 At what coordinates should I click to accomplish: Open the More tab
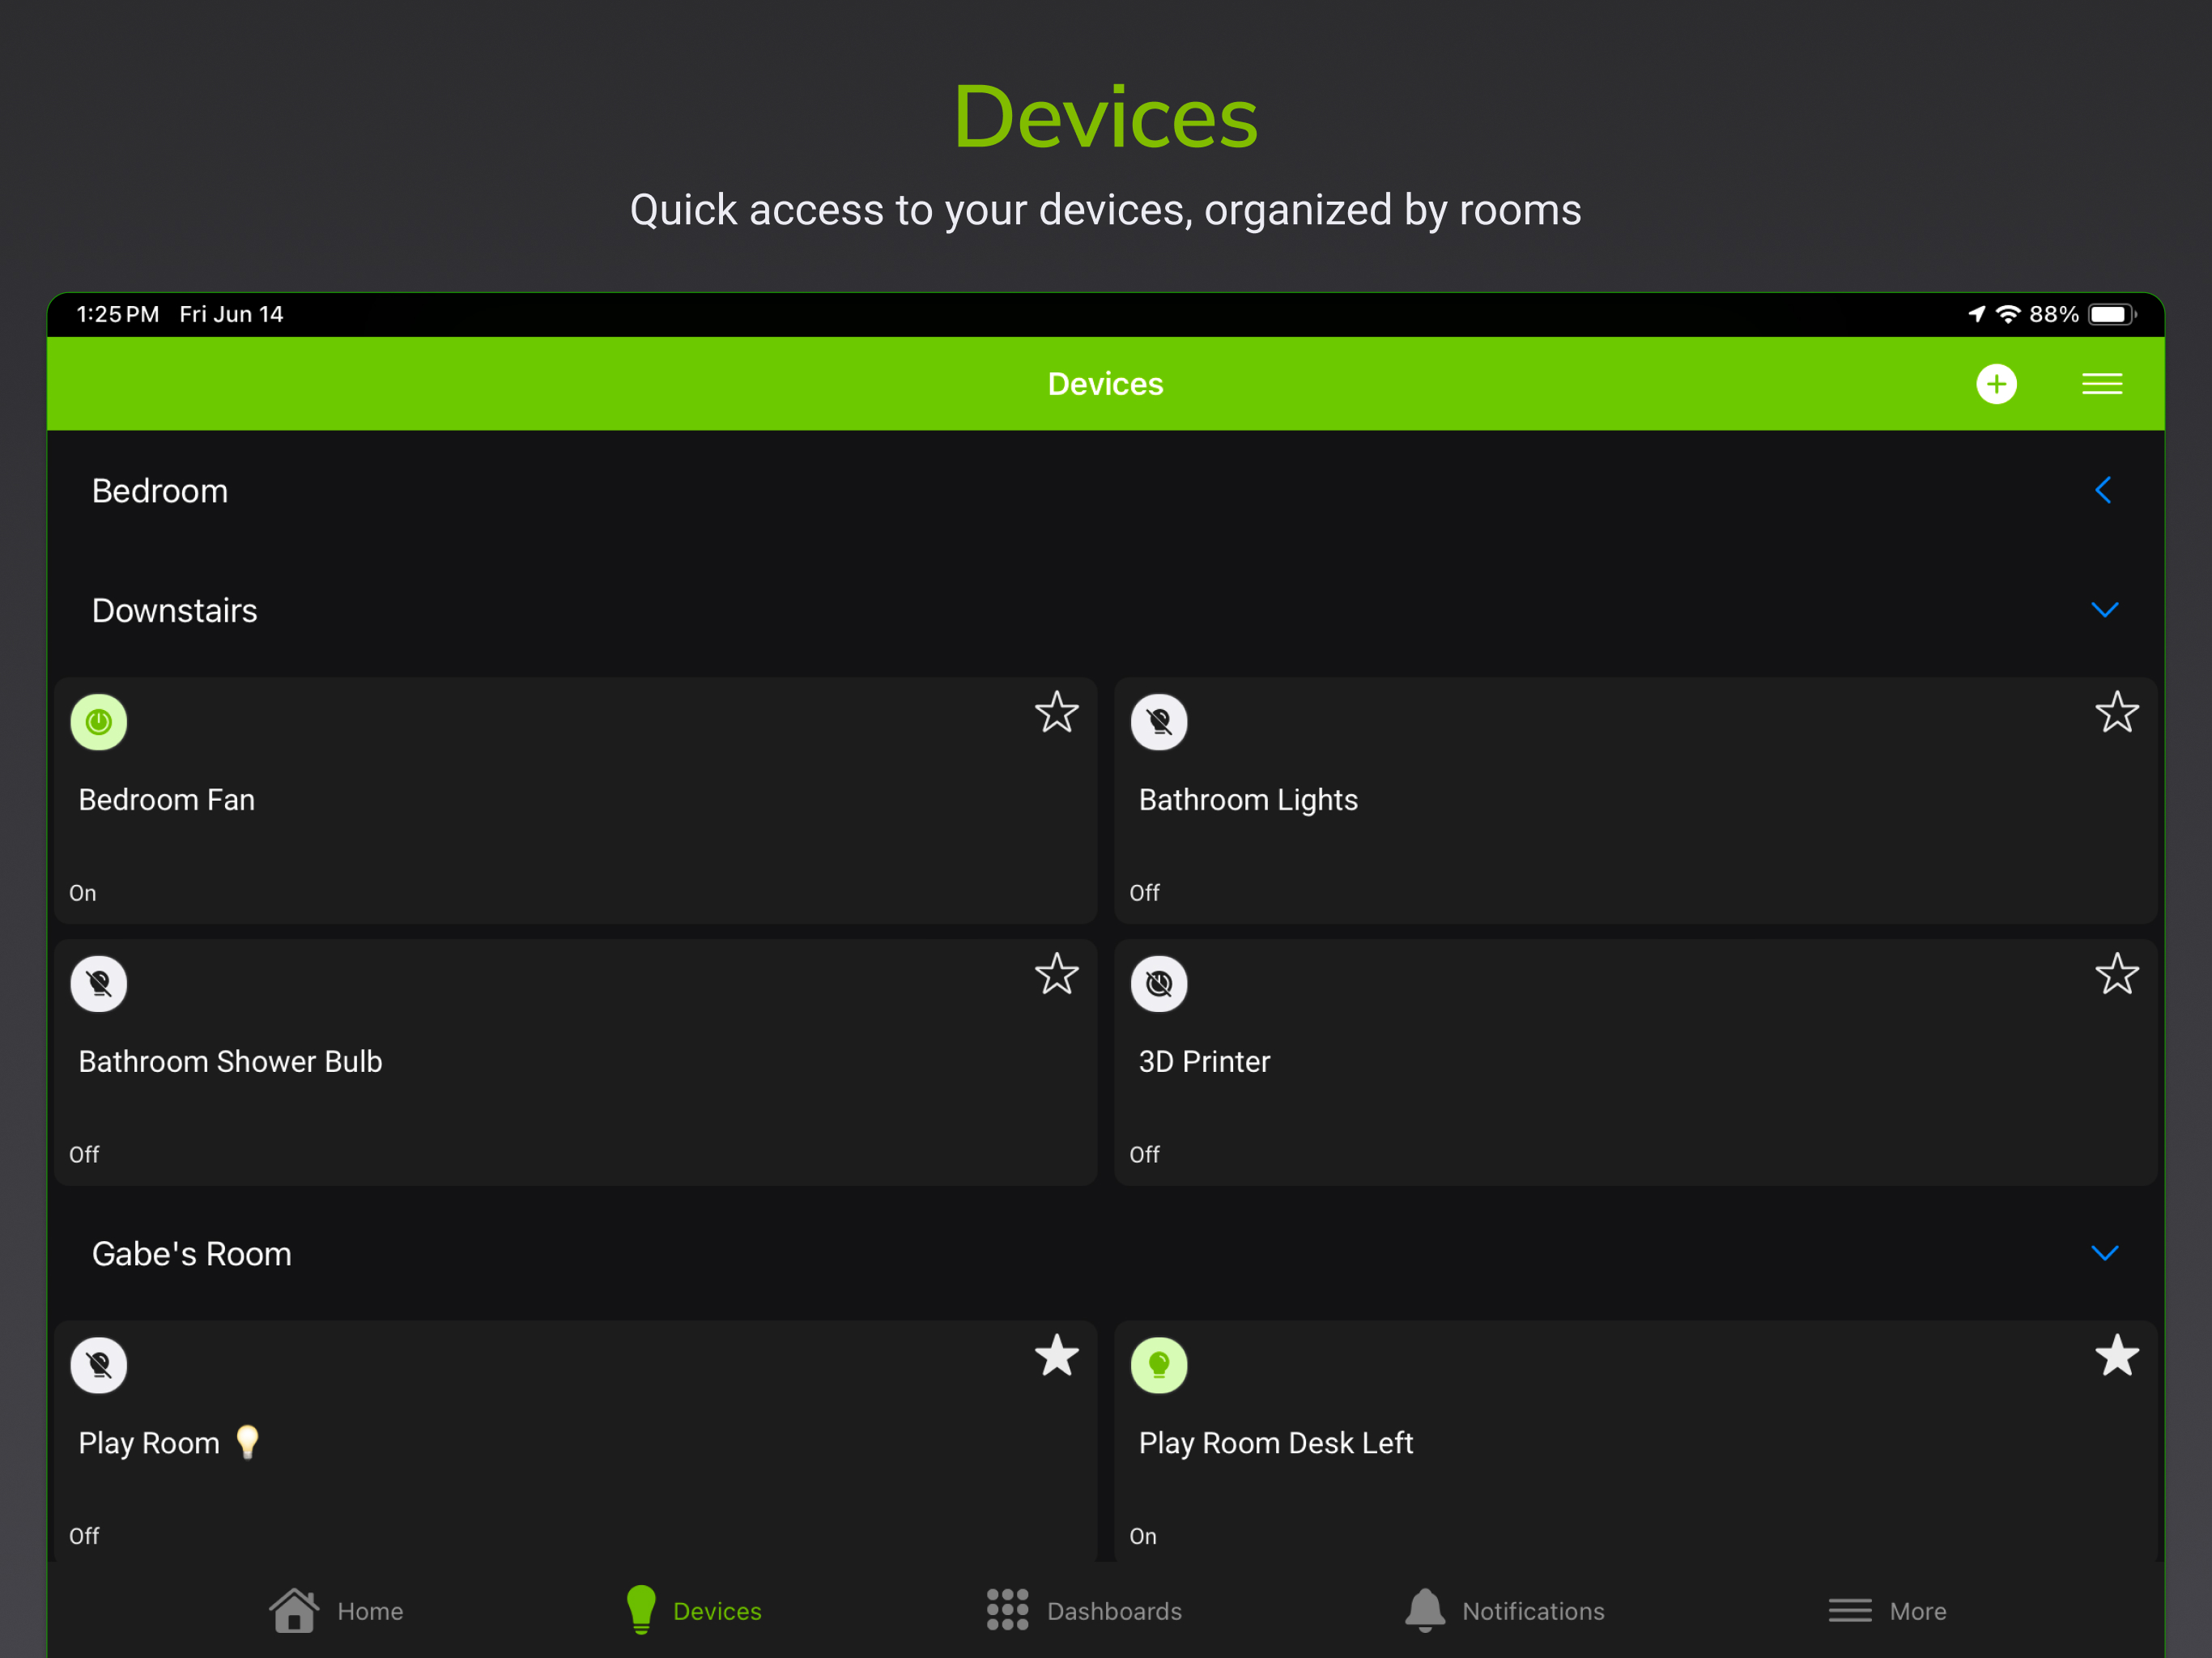pyautogui.click(x=1887, y=1611)
